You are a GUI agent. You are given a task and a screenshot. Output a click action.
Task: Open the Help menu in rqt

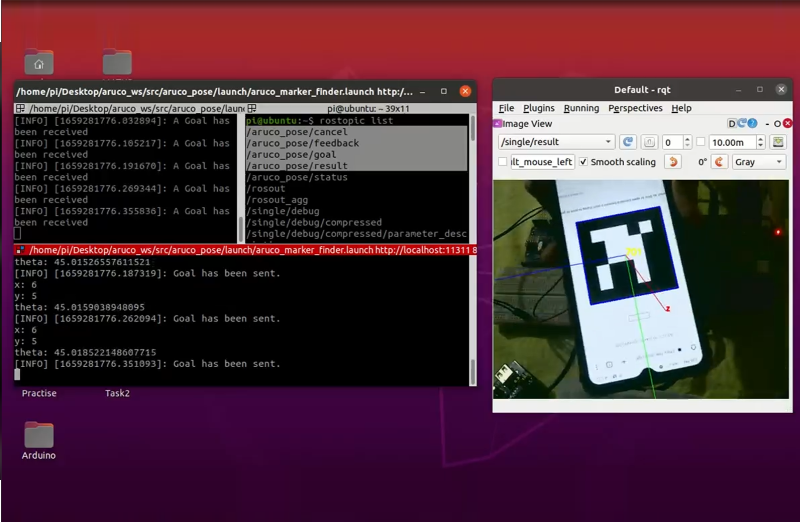coord(681,108)
